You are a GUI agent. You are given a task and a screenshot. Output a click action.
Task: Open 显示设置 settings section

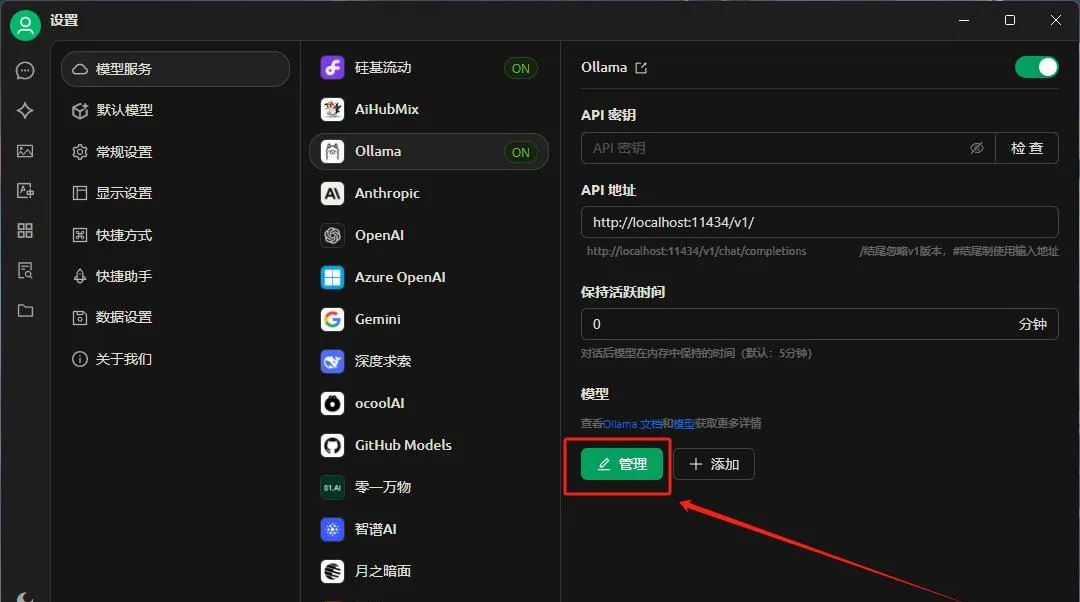coord(175,193)
